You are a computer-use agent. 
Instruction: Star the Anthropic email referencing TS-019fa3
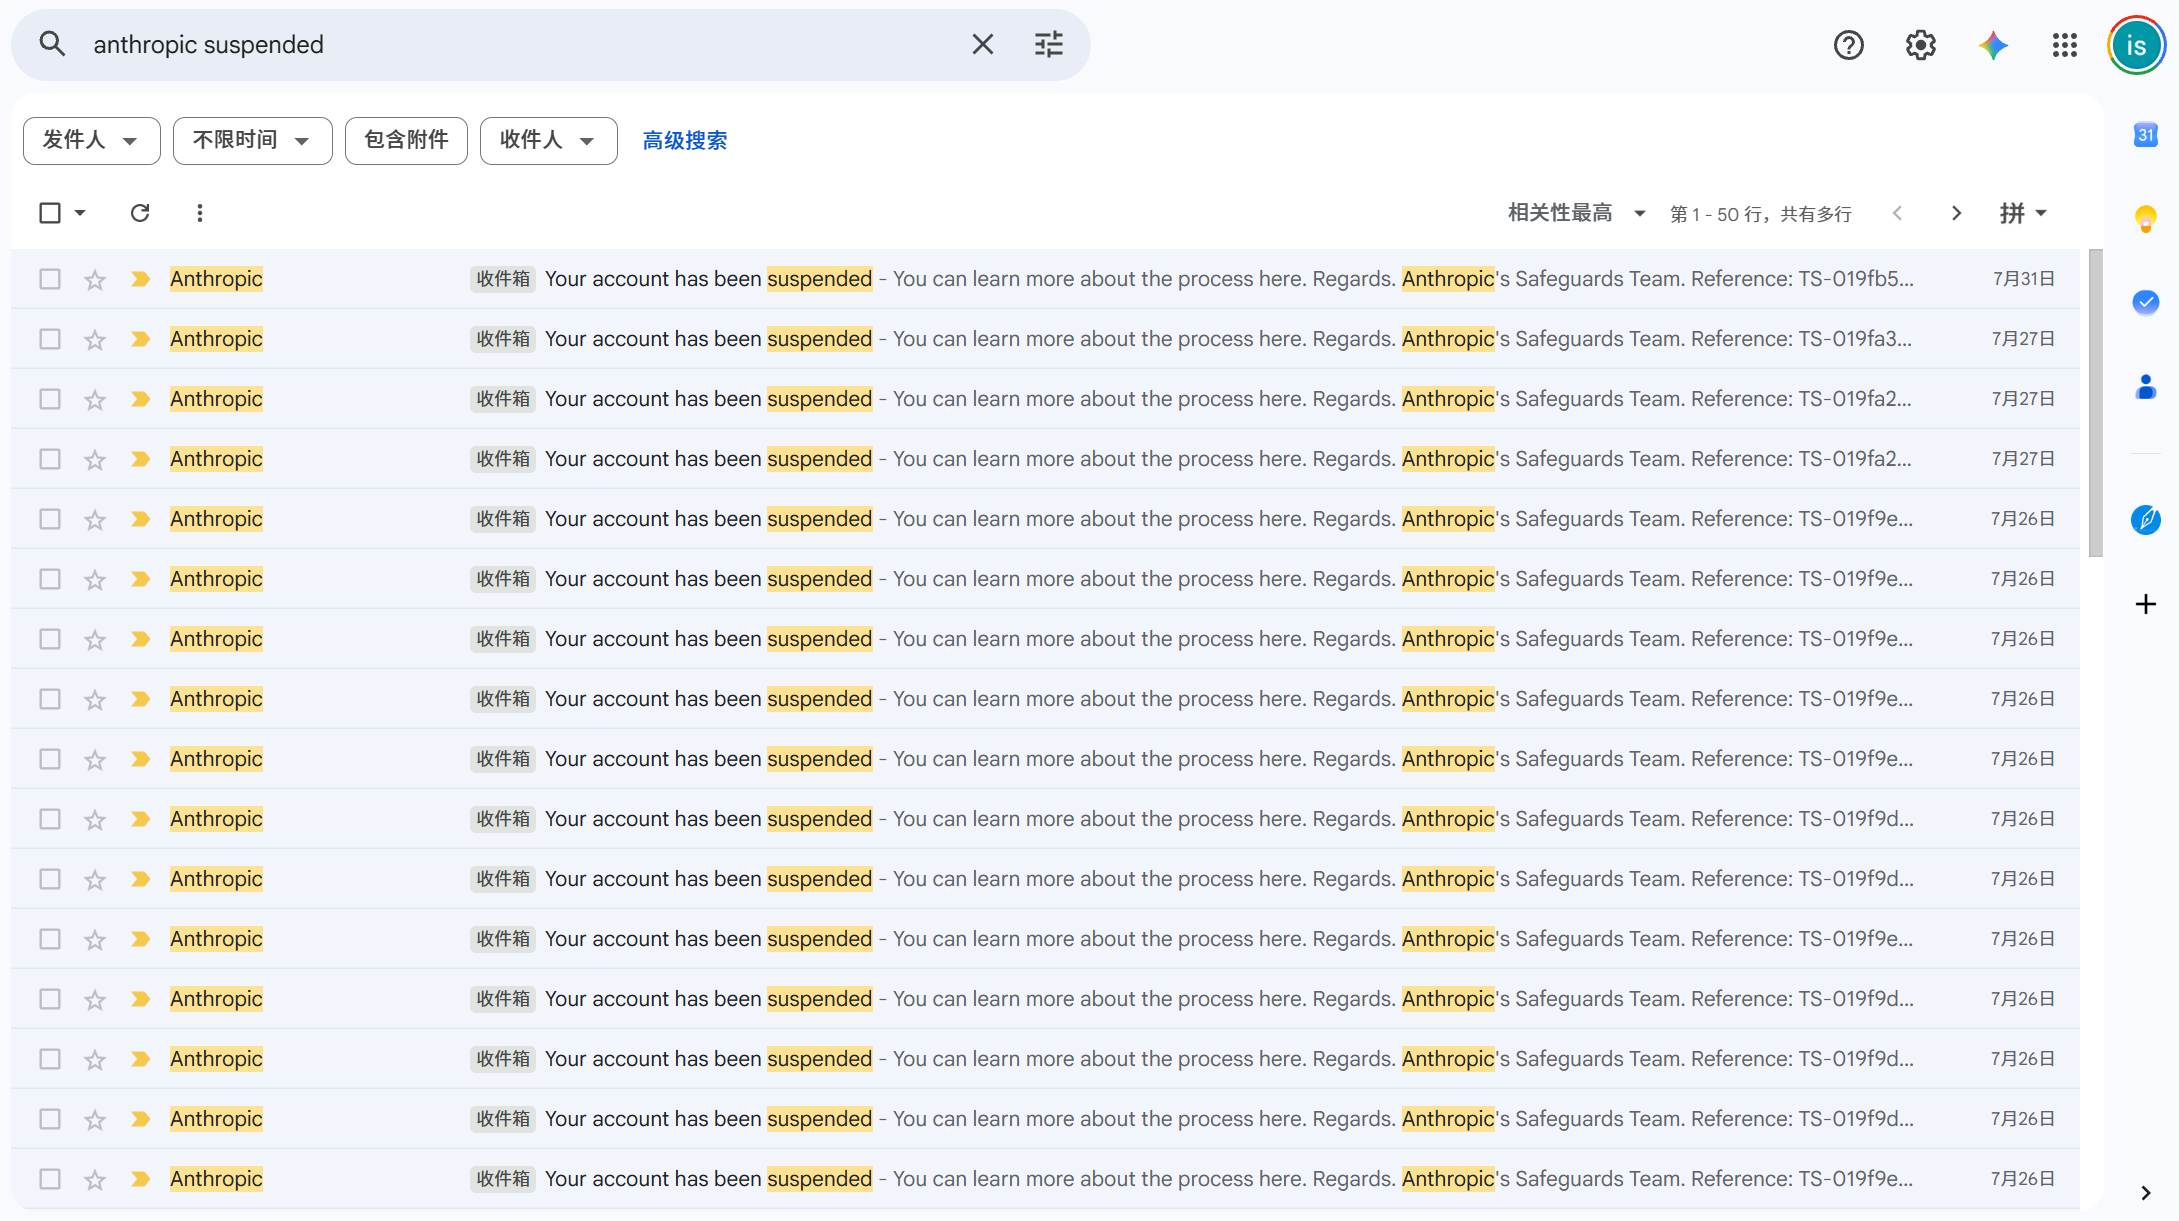click(x=95, y=339)
